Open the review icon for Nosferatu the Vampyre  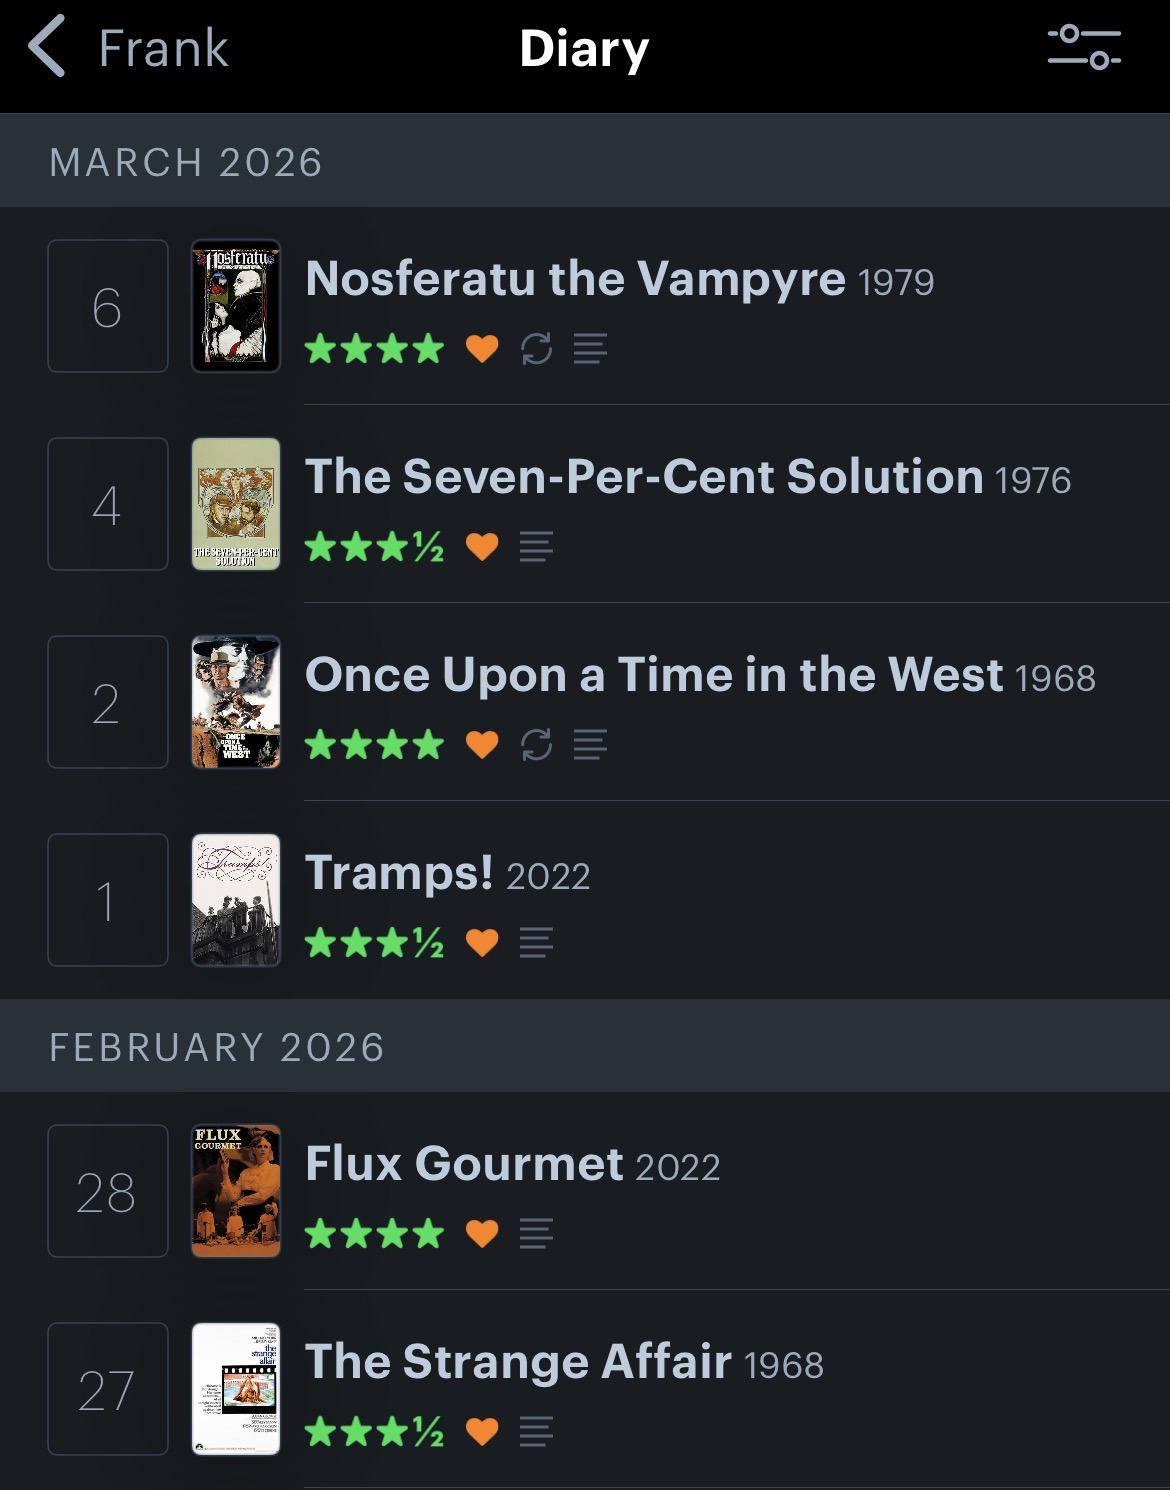click(x=590, y=349)
